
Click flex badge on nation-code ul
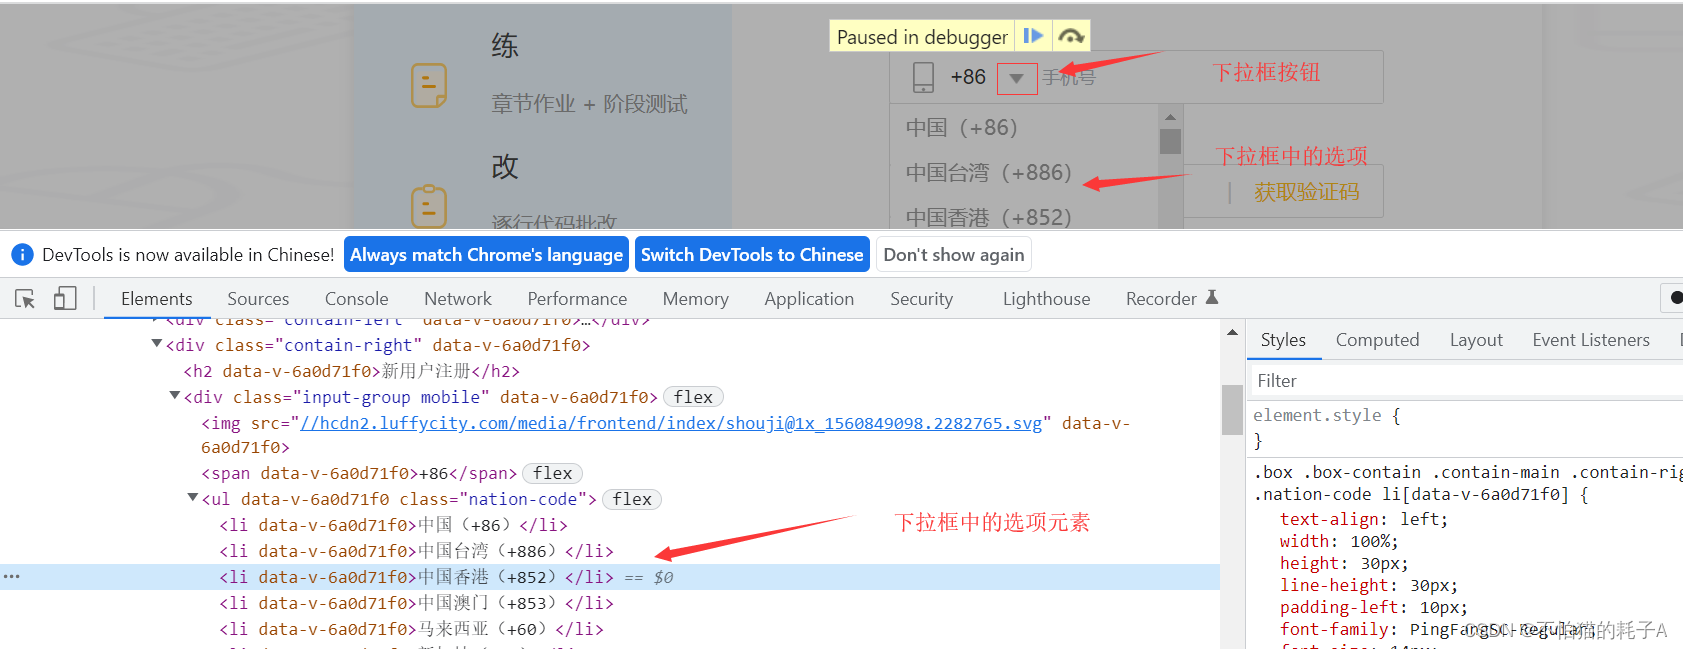(x=632, y=499)
